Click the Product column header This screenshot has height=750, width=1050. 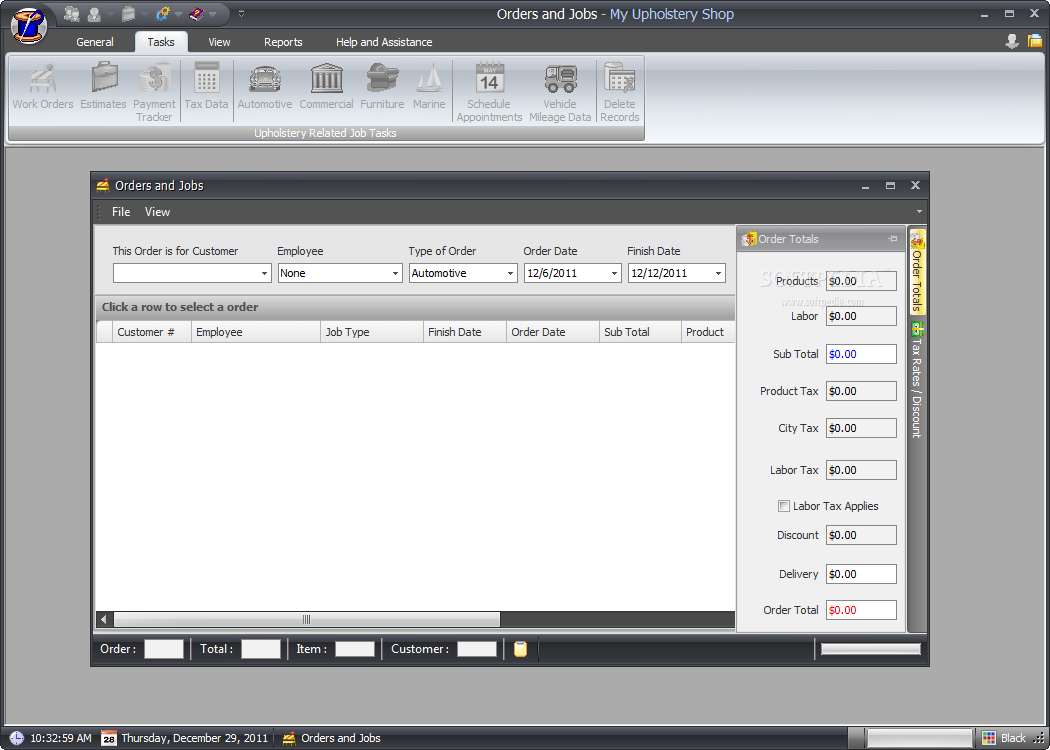click(x=708, y=332)
